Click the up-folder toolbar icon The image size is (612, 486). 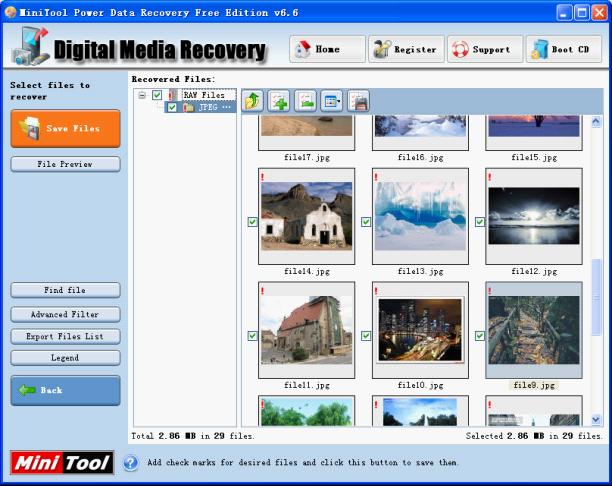click(252, 101)
